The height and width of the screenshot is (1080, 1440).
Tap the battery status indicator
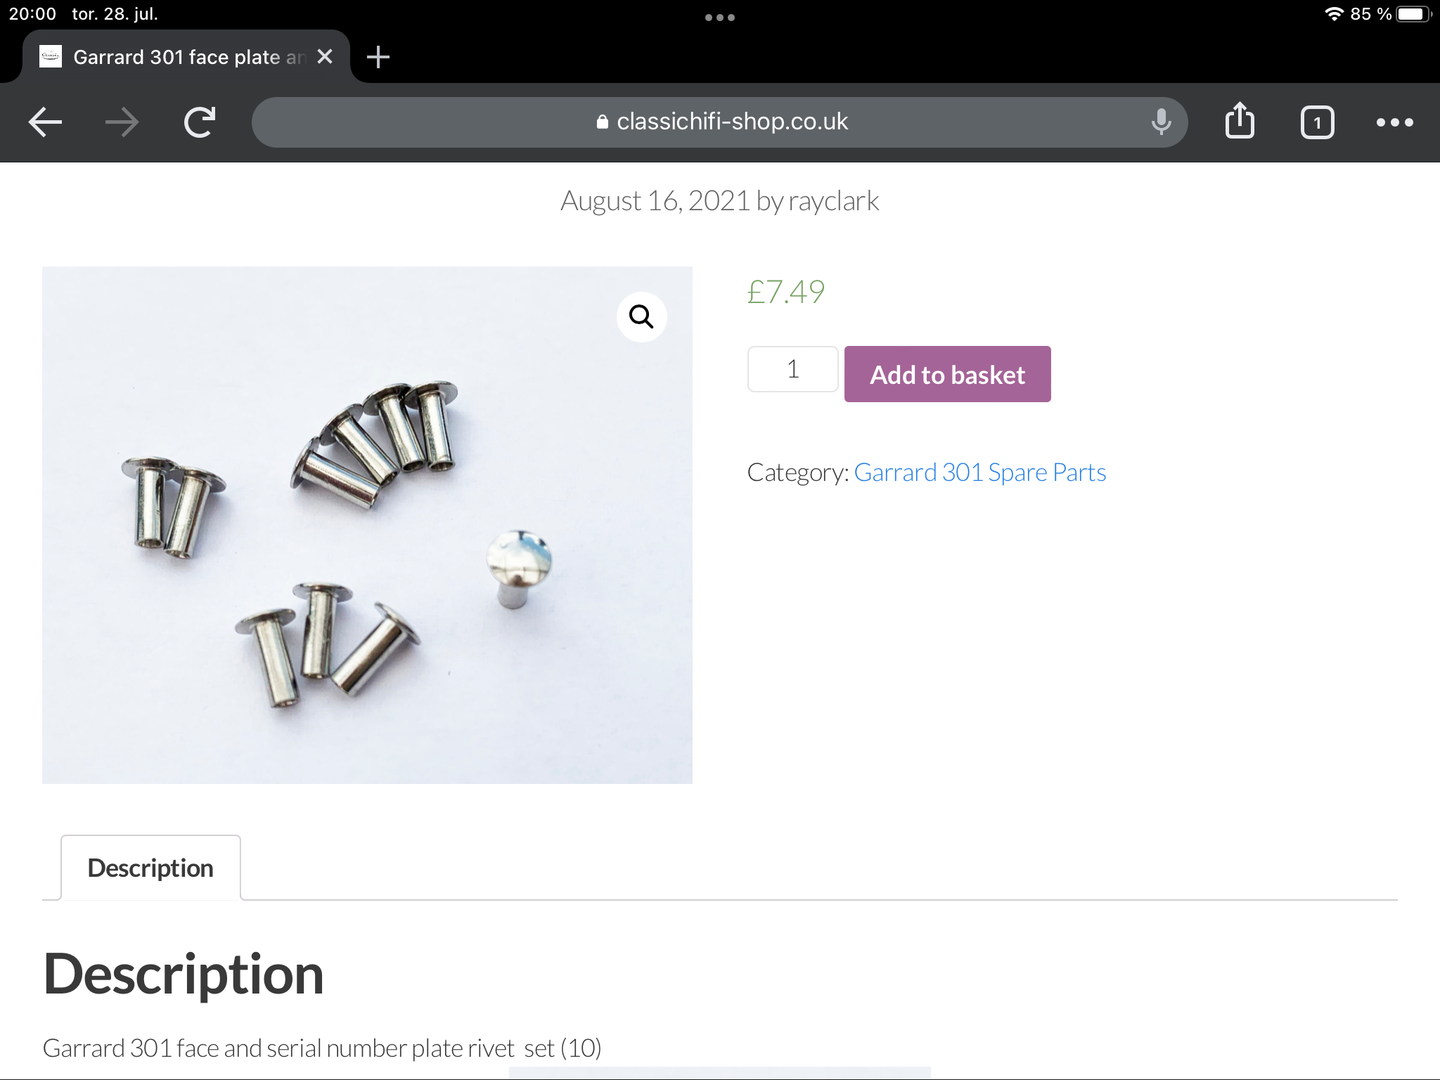pos(1415,14)
